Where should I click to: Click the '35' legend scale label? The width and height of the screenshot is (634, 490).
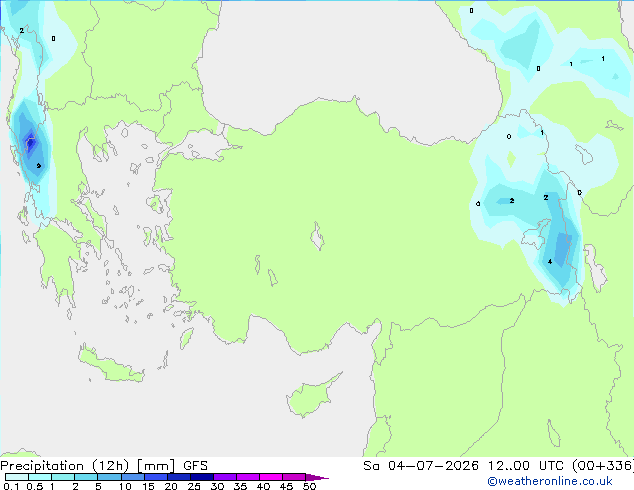(x=240, y=486)
